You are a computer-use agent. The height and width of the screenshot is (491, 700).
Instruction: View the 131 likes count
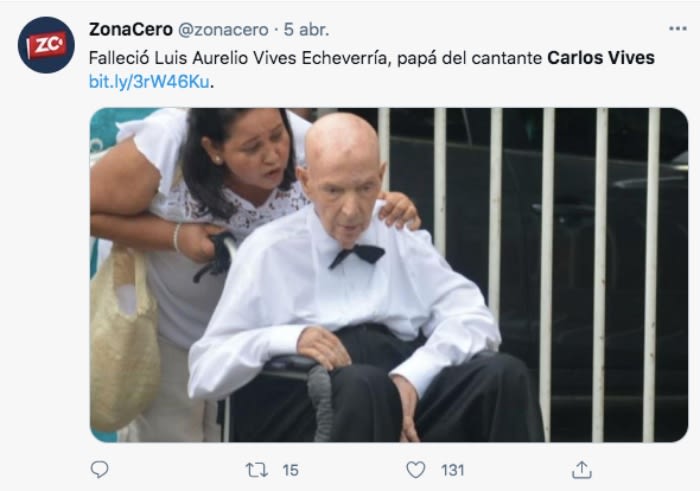[x=452, y=470]
